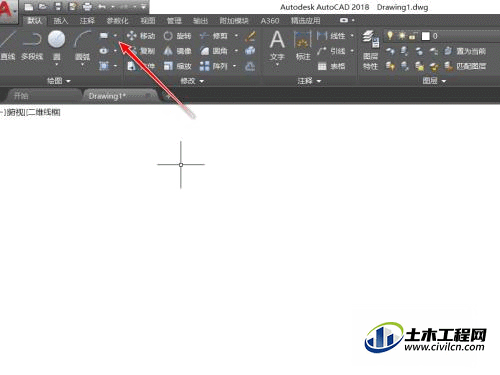
Task: Select the Ellipse draw tool icon
Action: [104, 51]
